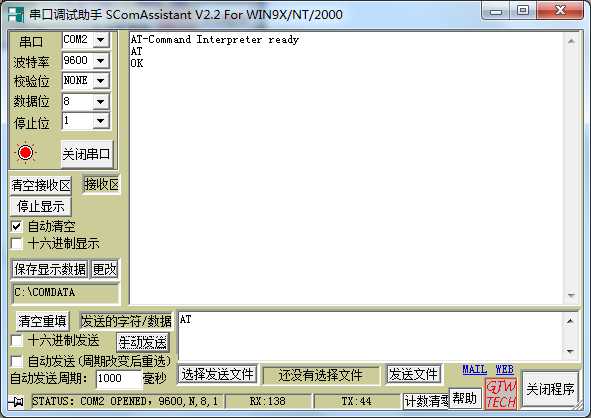Open the WEB link
The image size is (591, 418).
tap(505, 369)
